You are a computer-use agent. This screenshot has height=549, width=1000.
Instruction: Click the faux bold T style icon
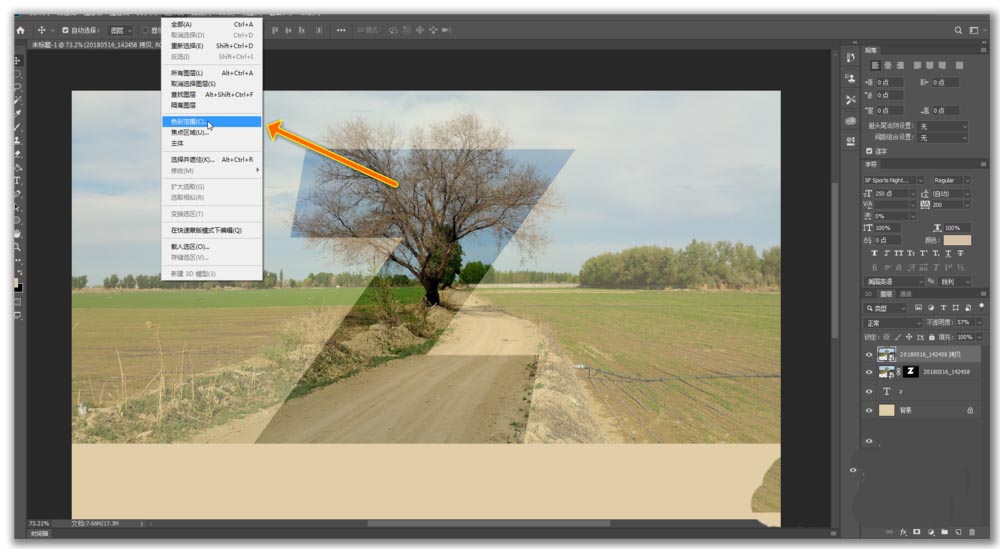point(874,254)
